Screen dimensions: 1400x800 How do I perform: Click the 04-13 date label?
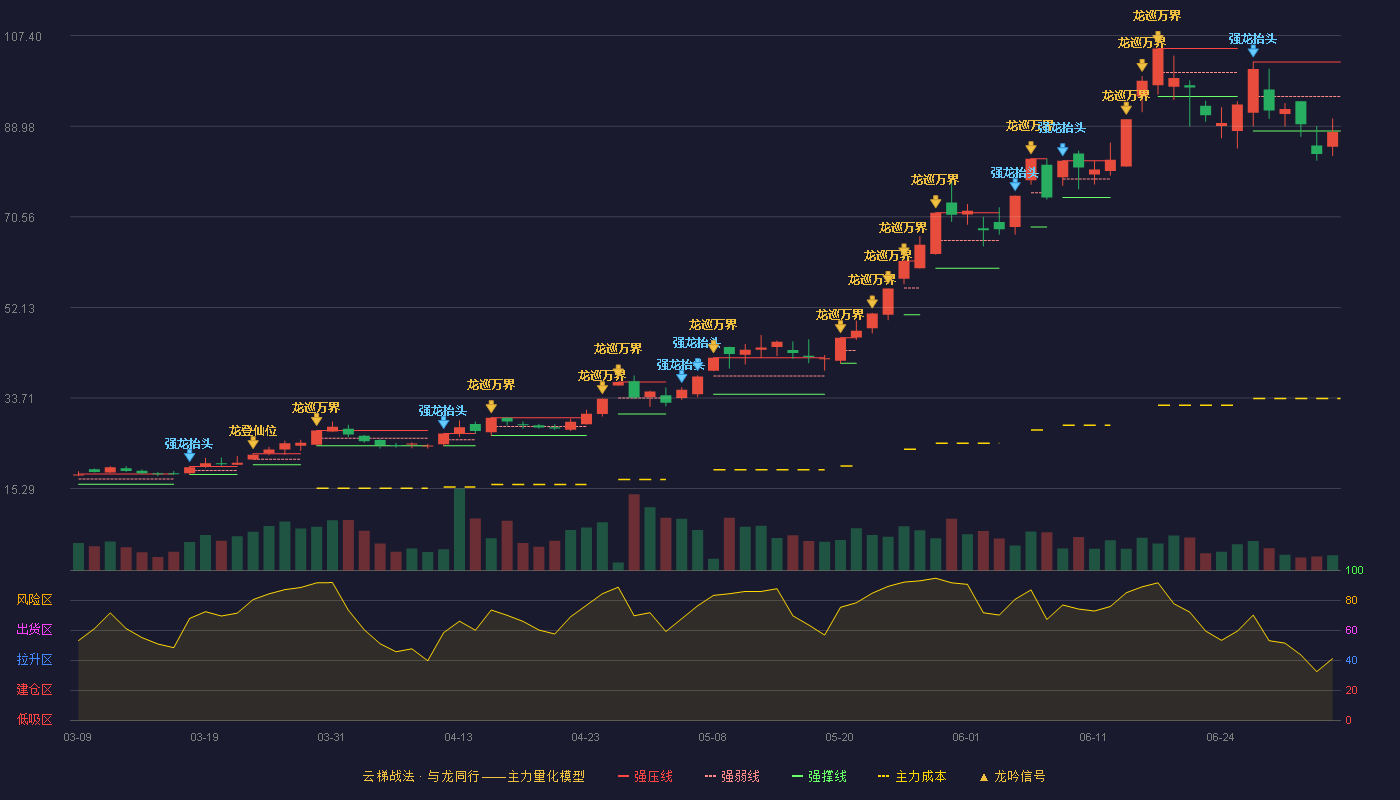tap(459, 737)
